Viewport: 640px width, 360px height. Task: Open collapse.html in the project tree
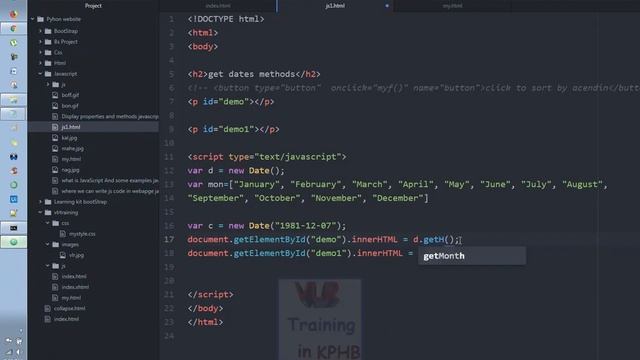pos(69,308)
